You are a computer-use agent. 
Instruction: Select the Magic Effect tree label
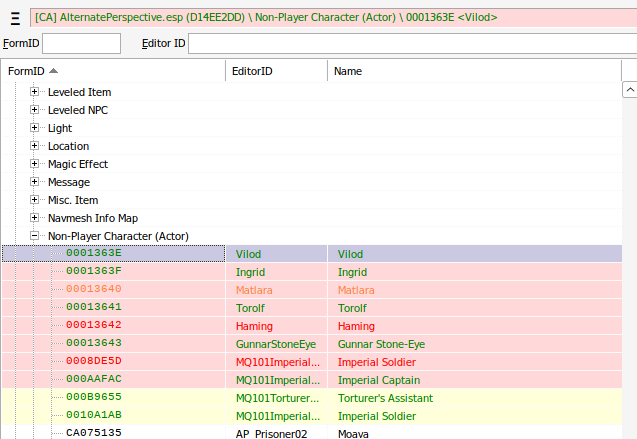[78, 164]
